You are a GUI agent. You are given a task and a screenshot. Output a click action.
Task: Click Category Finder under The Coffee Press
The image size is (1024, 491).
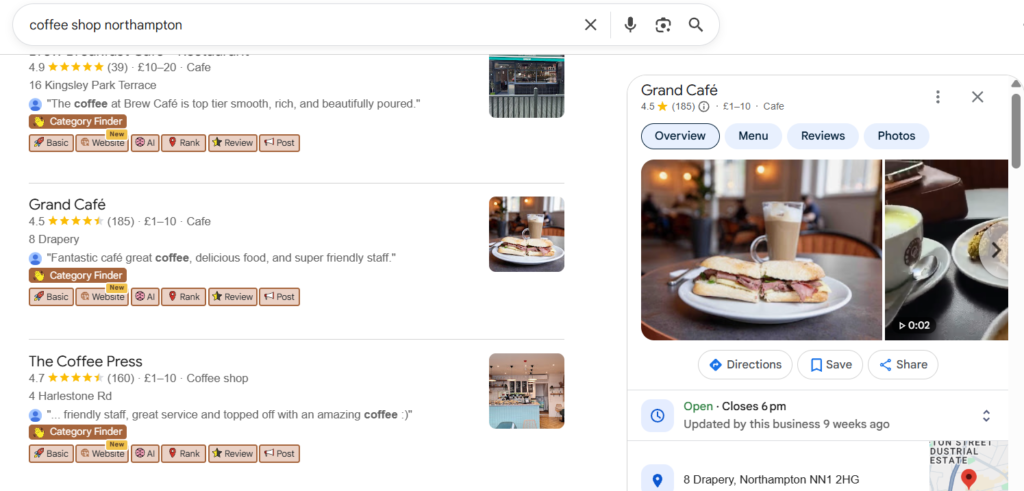(78, 432)
